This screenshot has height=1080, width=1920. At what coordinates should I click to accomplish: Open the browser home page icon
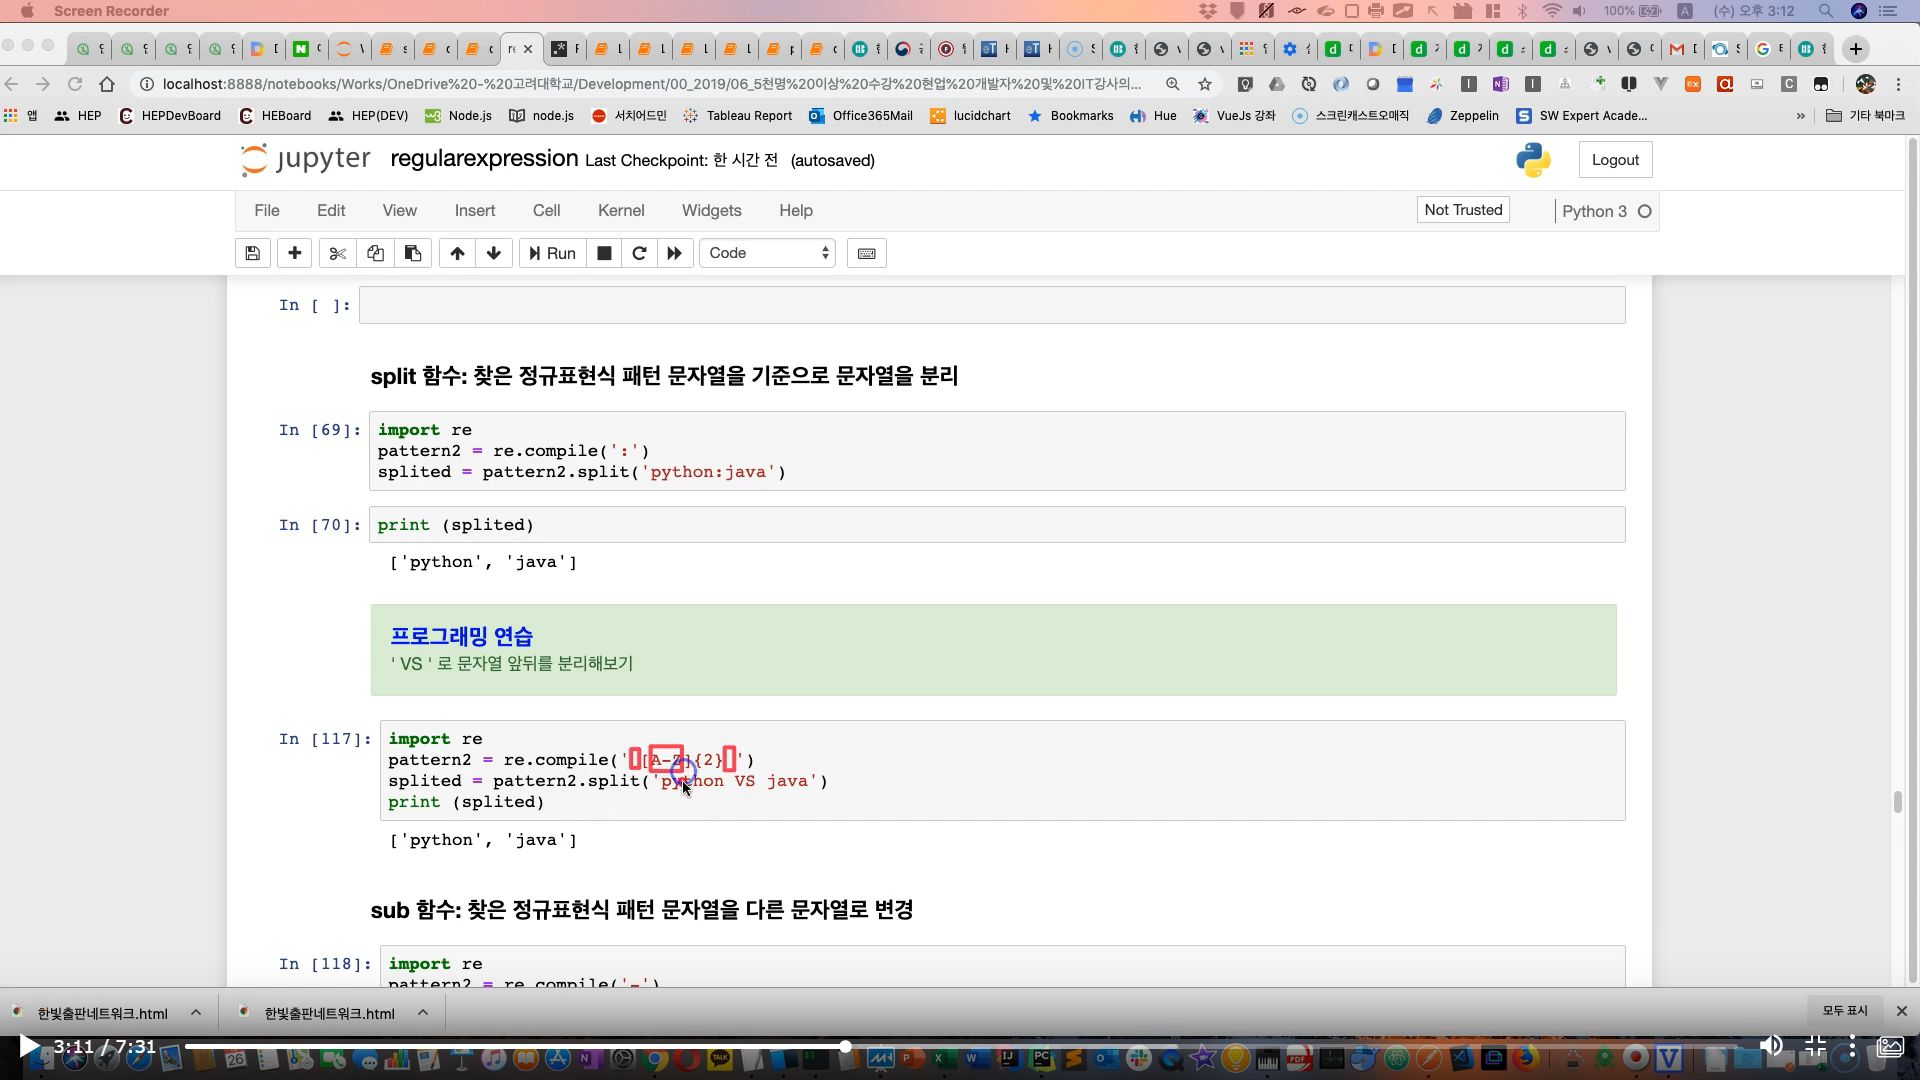pyautogui.click(x=107, y=84)
